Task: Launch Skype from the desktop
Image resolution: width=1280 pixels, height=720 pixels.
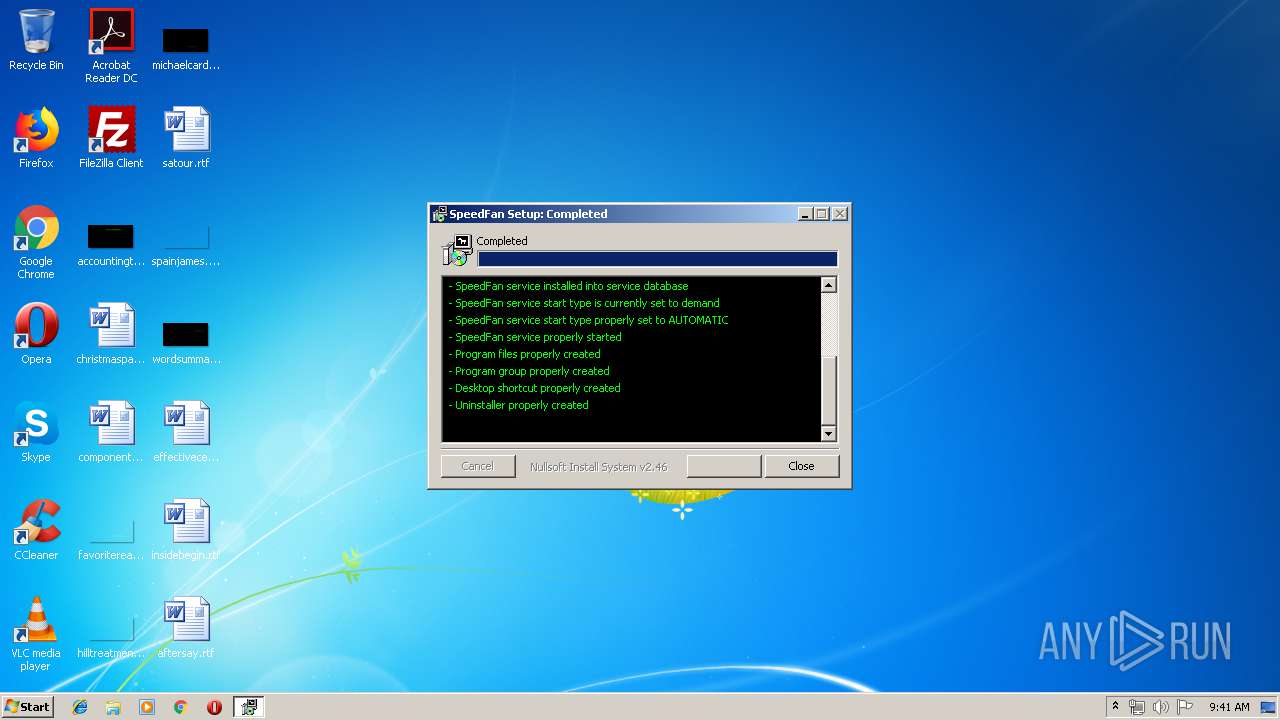Action: point(36,432)
